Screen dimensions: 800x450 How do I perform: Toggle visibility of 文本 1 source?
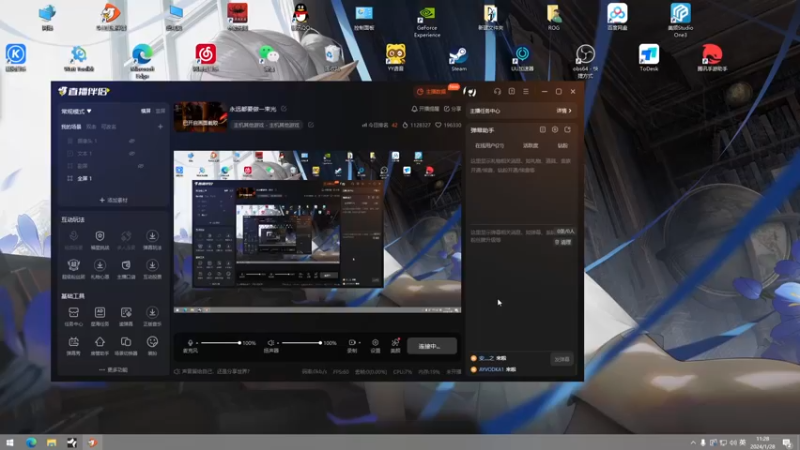pyautogui.click(x=132, y=153)
